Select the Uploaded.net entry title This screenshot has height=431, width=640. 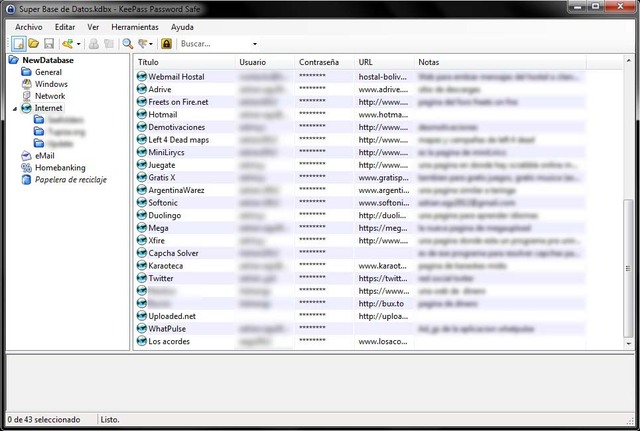click(x=172, y=316)
